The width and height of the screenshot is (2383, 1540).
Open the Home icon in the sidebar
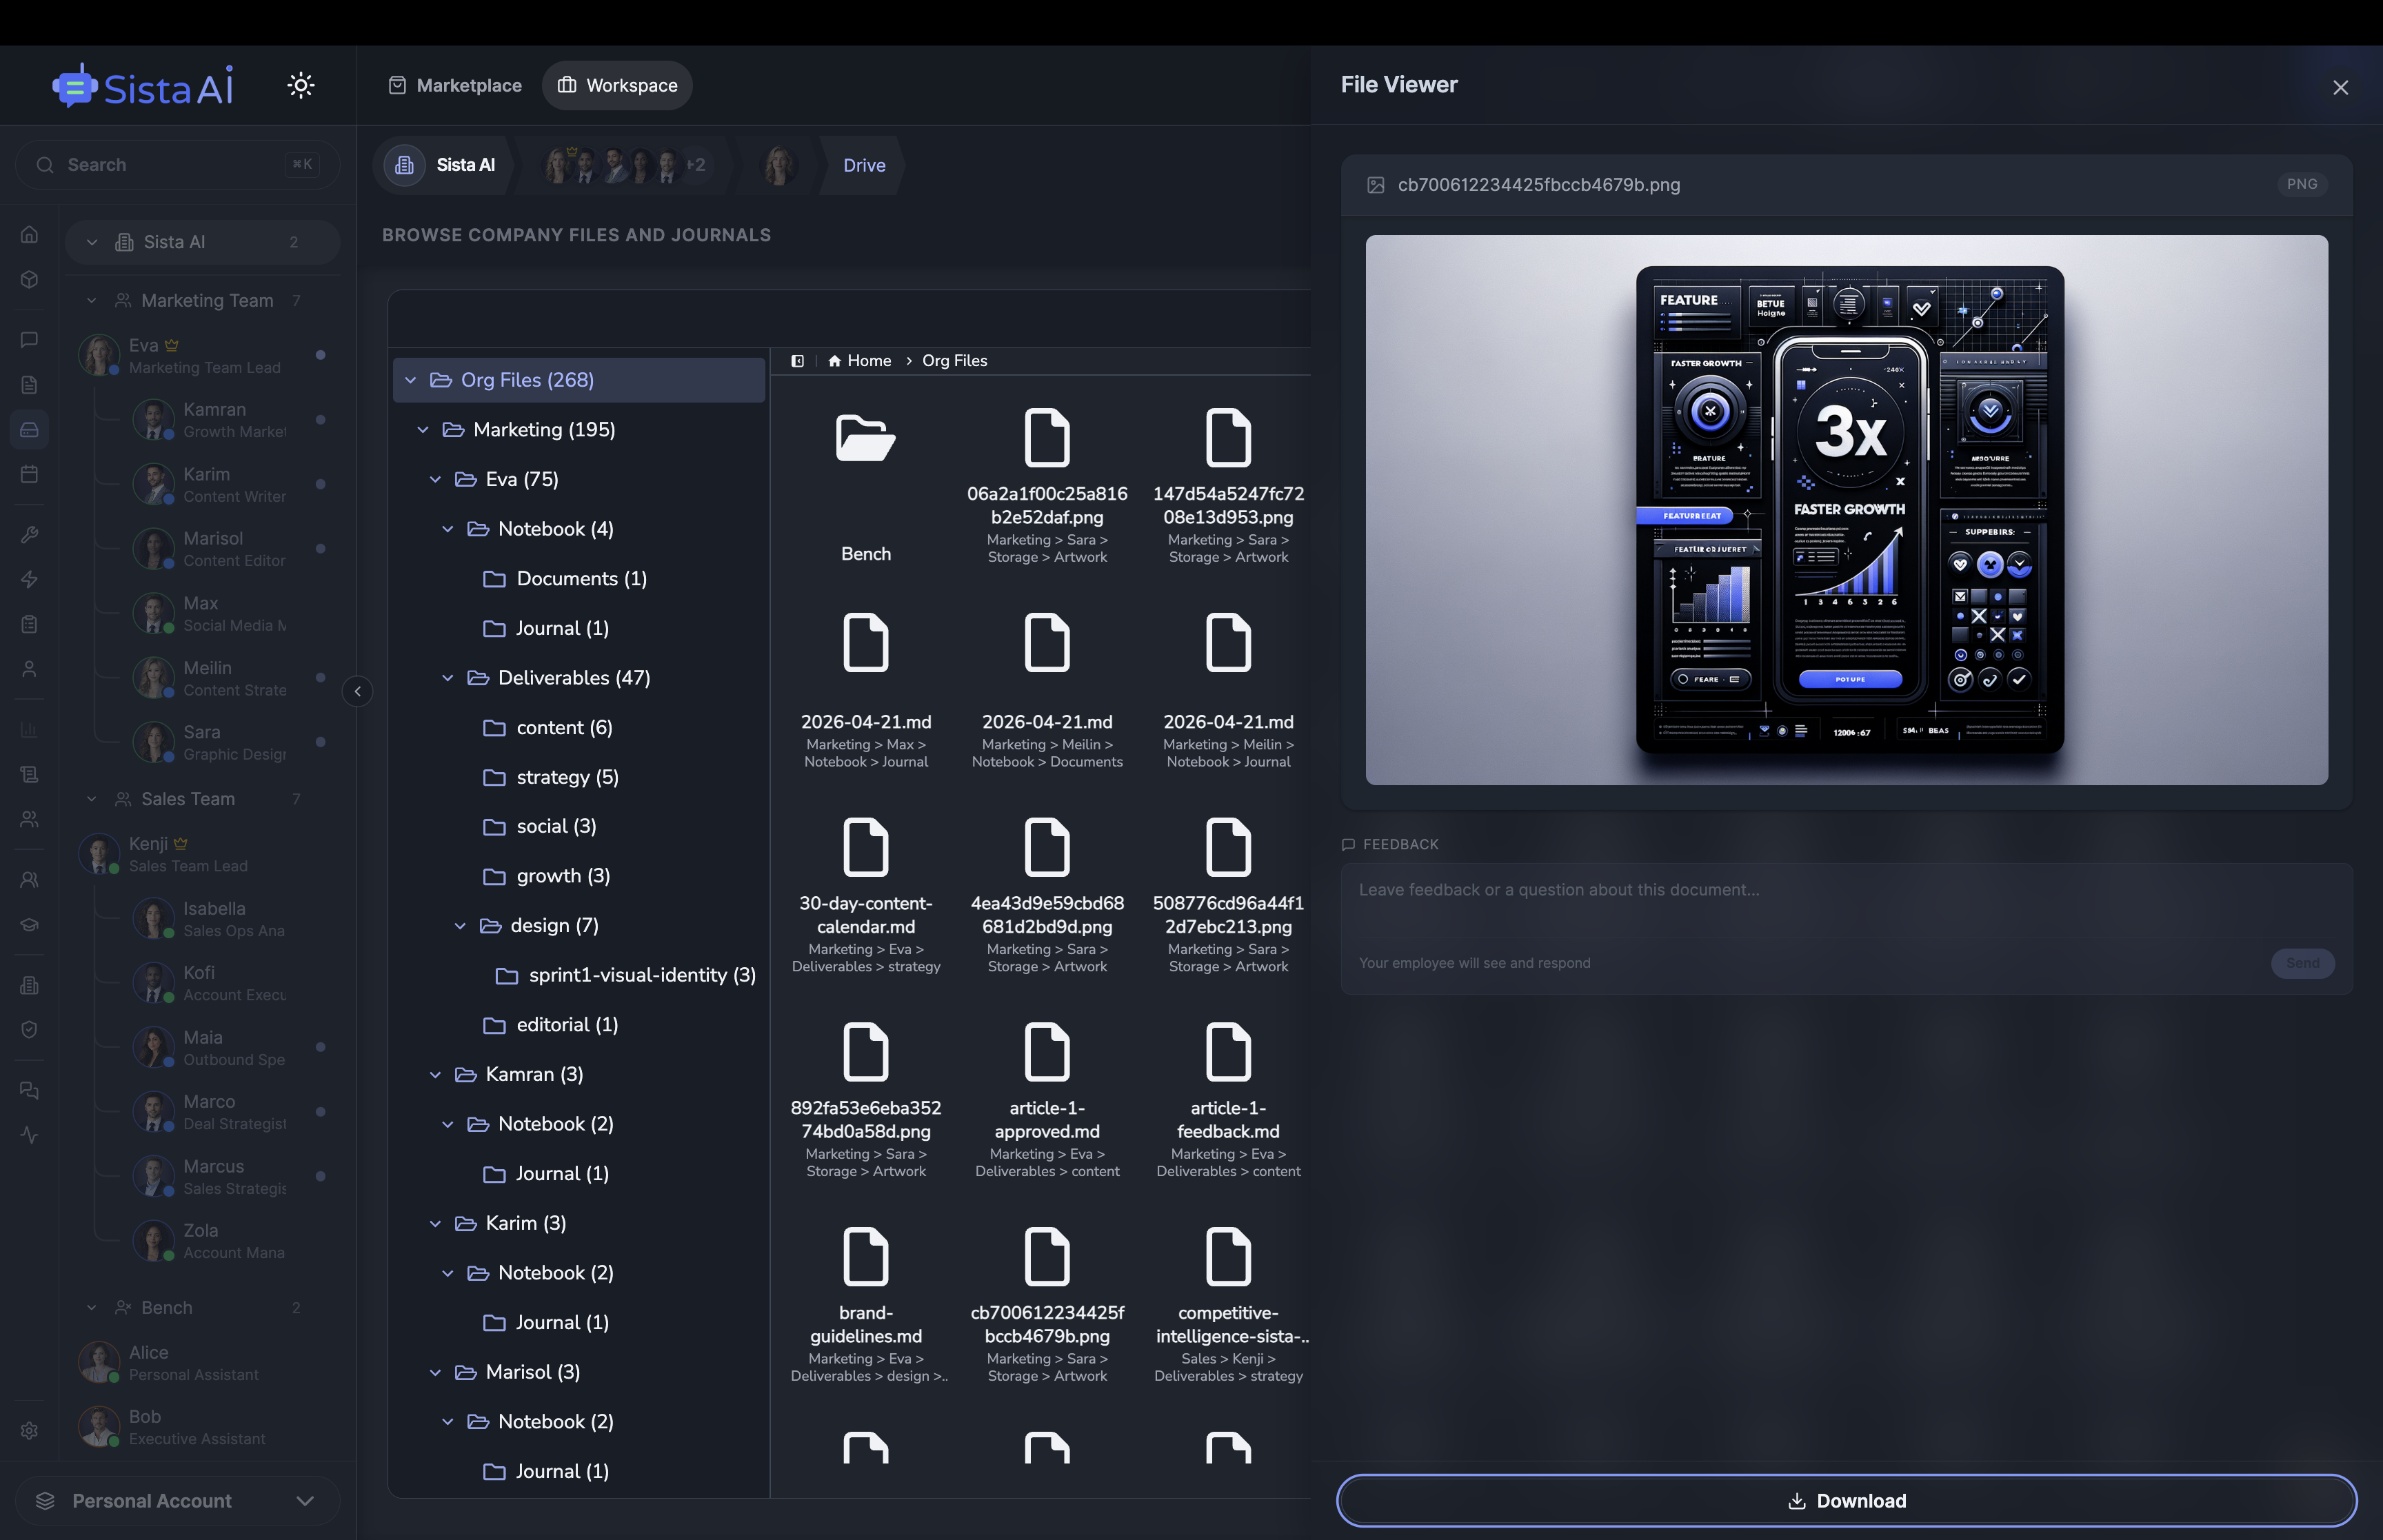point(29,234)
